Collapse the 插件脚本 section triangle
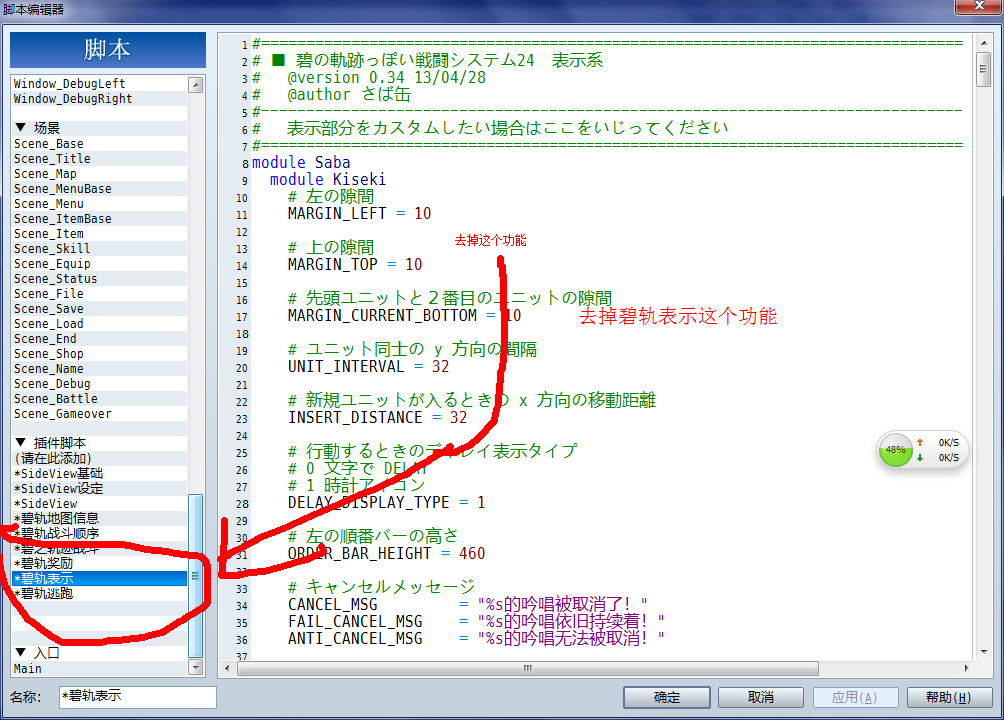 pos(20,443)
